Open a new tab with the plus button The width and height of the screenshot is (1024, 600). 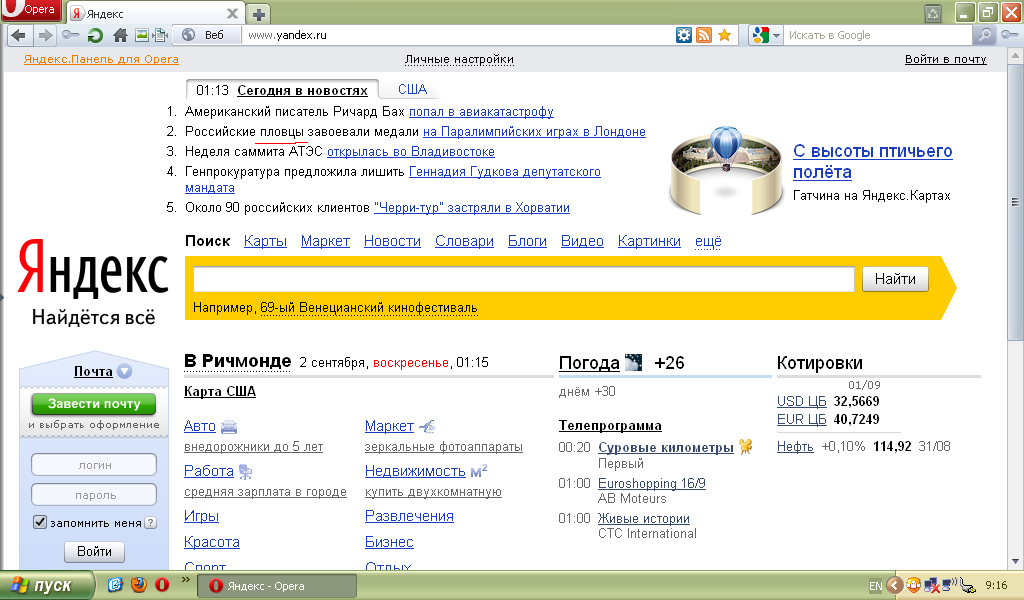[x=259, y=14]
